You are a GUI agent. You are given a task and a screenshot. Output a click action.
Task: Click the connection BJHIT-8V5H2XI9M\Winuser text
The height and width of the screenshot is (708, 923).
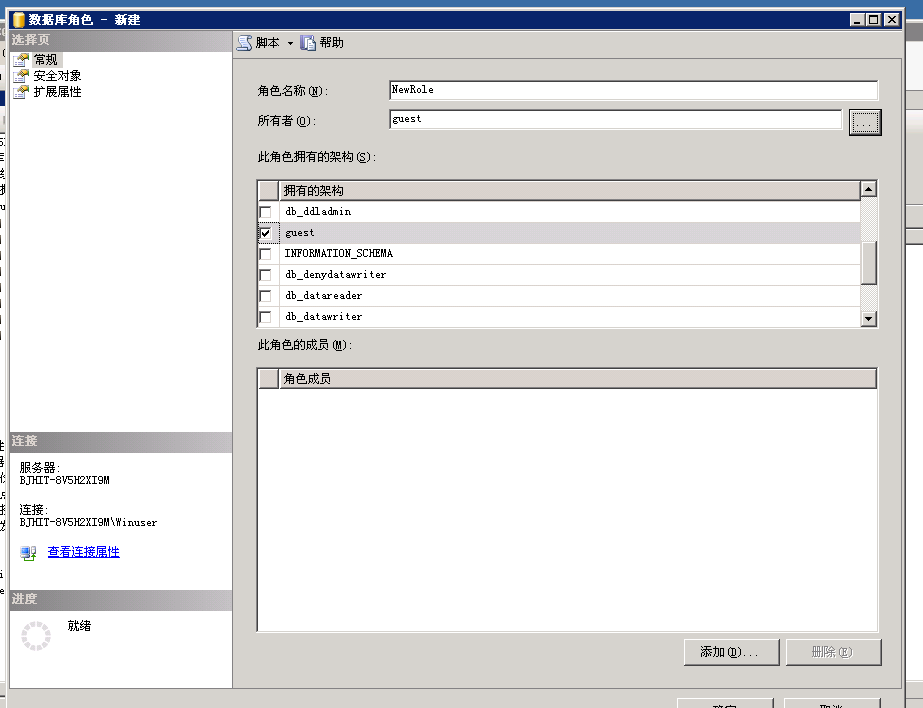[88, 523]
